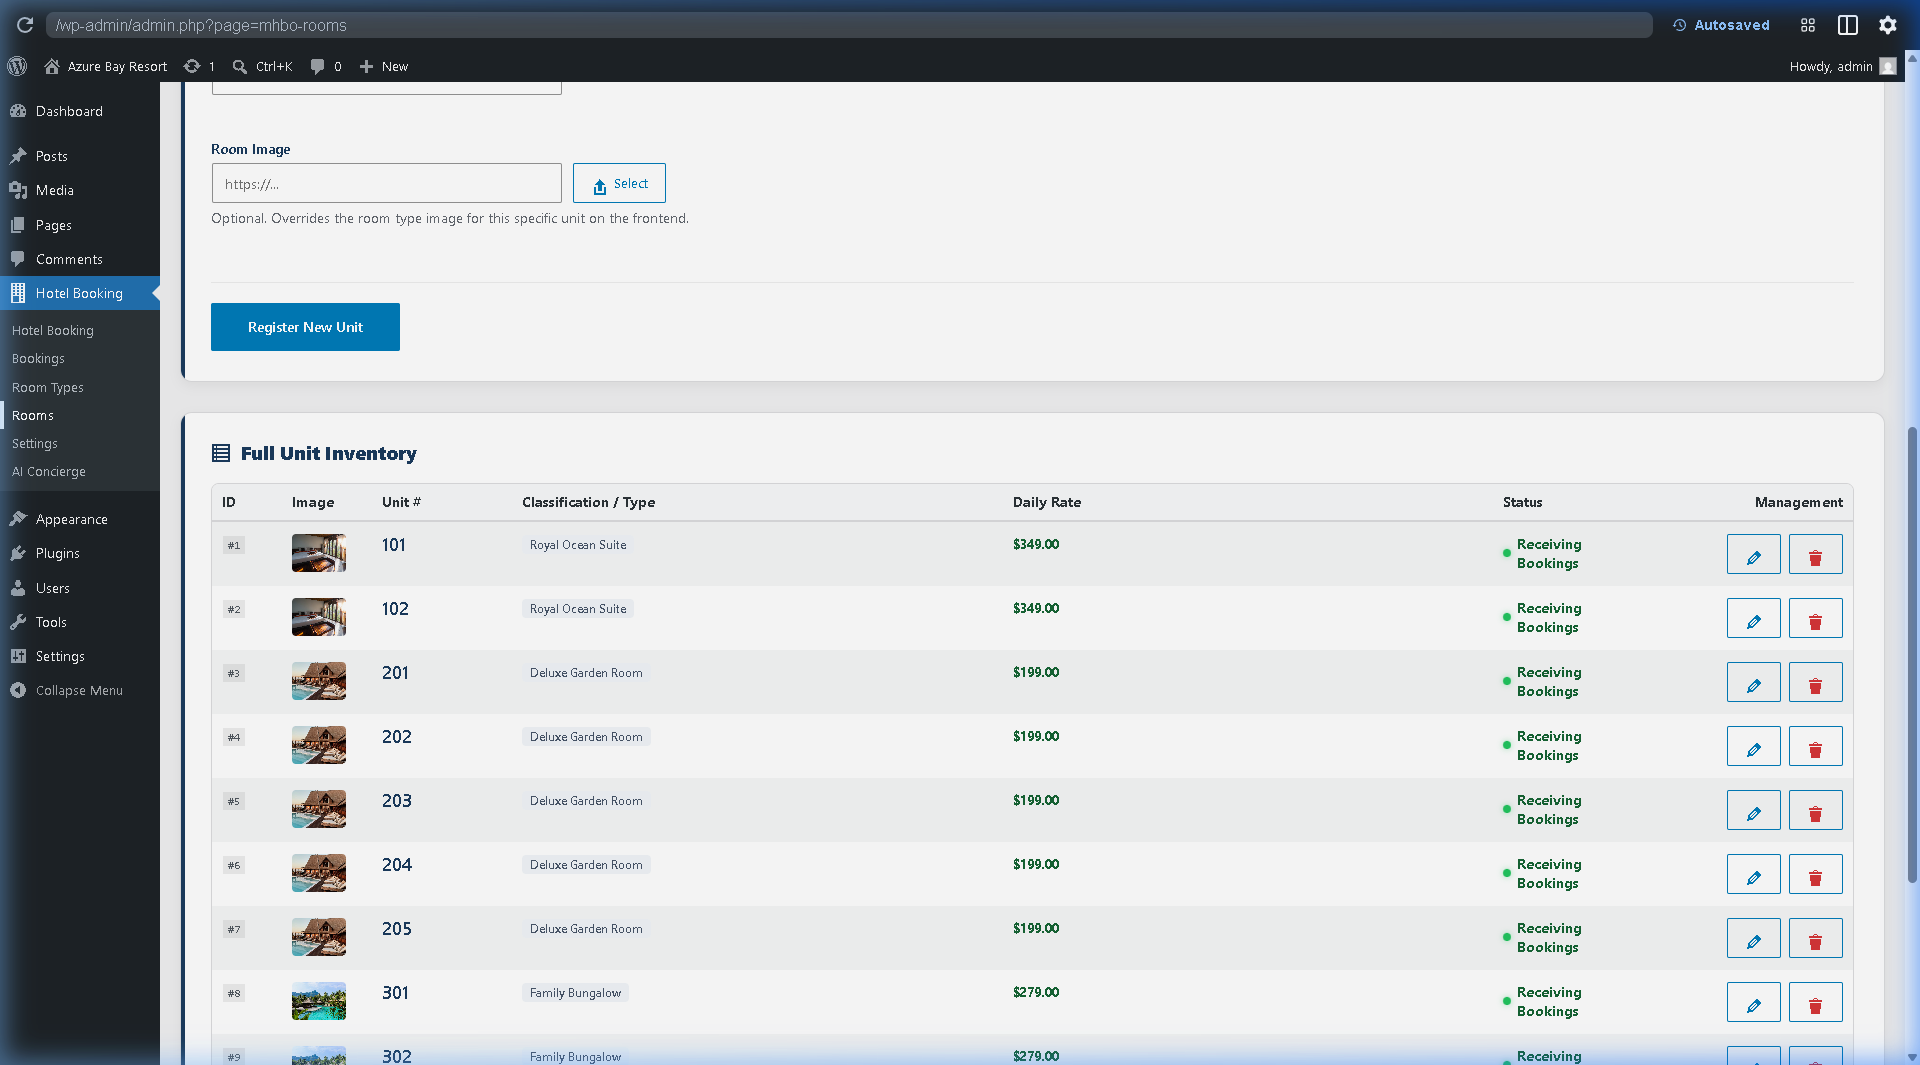Screen dimensions: 1920x1065
Task: Click the unit 301 bungalow thumbnail
Action: click(x=319, y=1001)
